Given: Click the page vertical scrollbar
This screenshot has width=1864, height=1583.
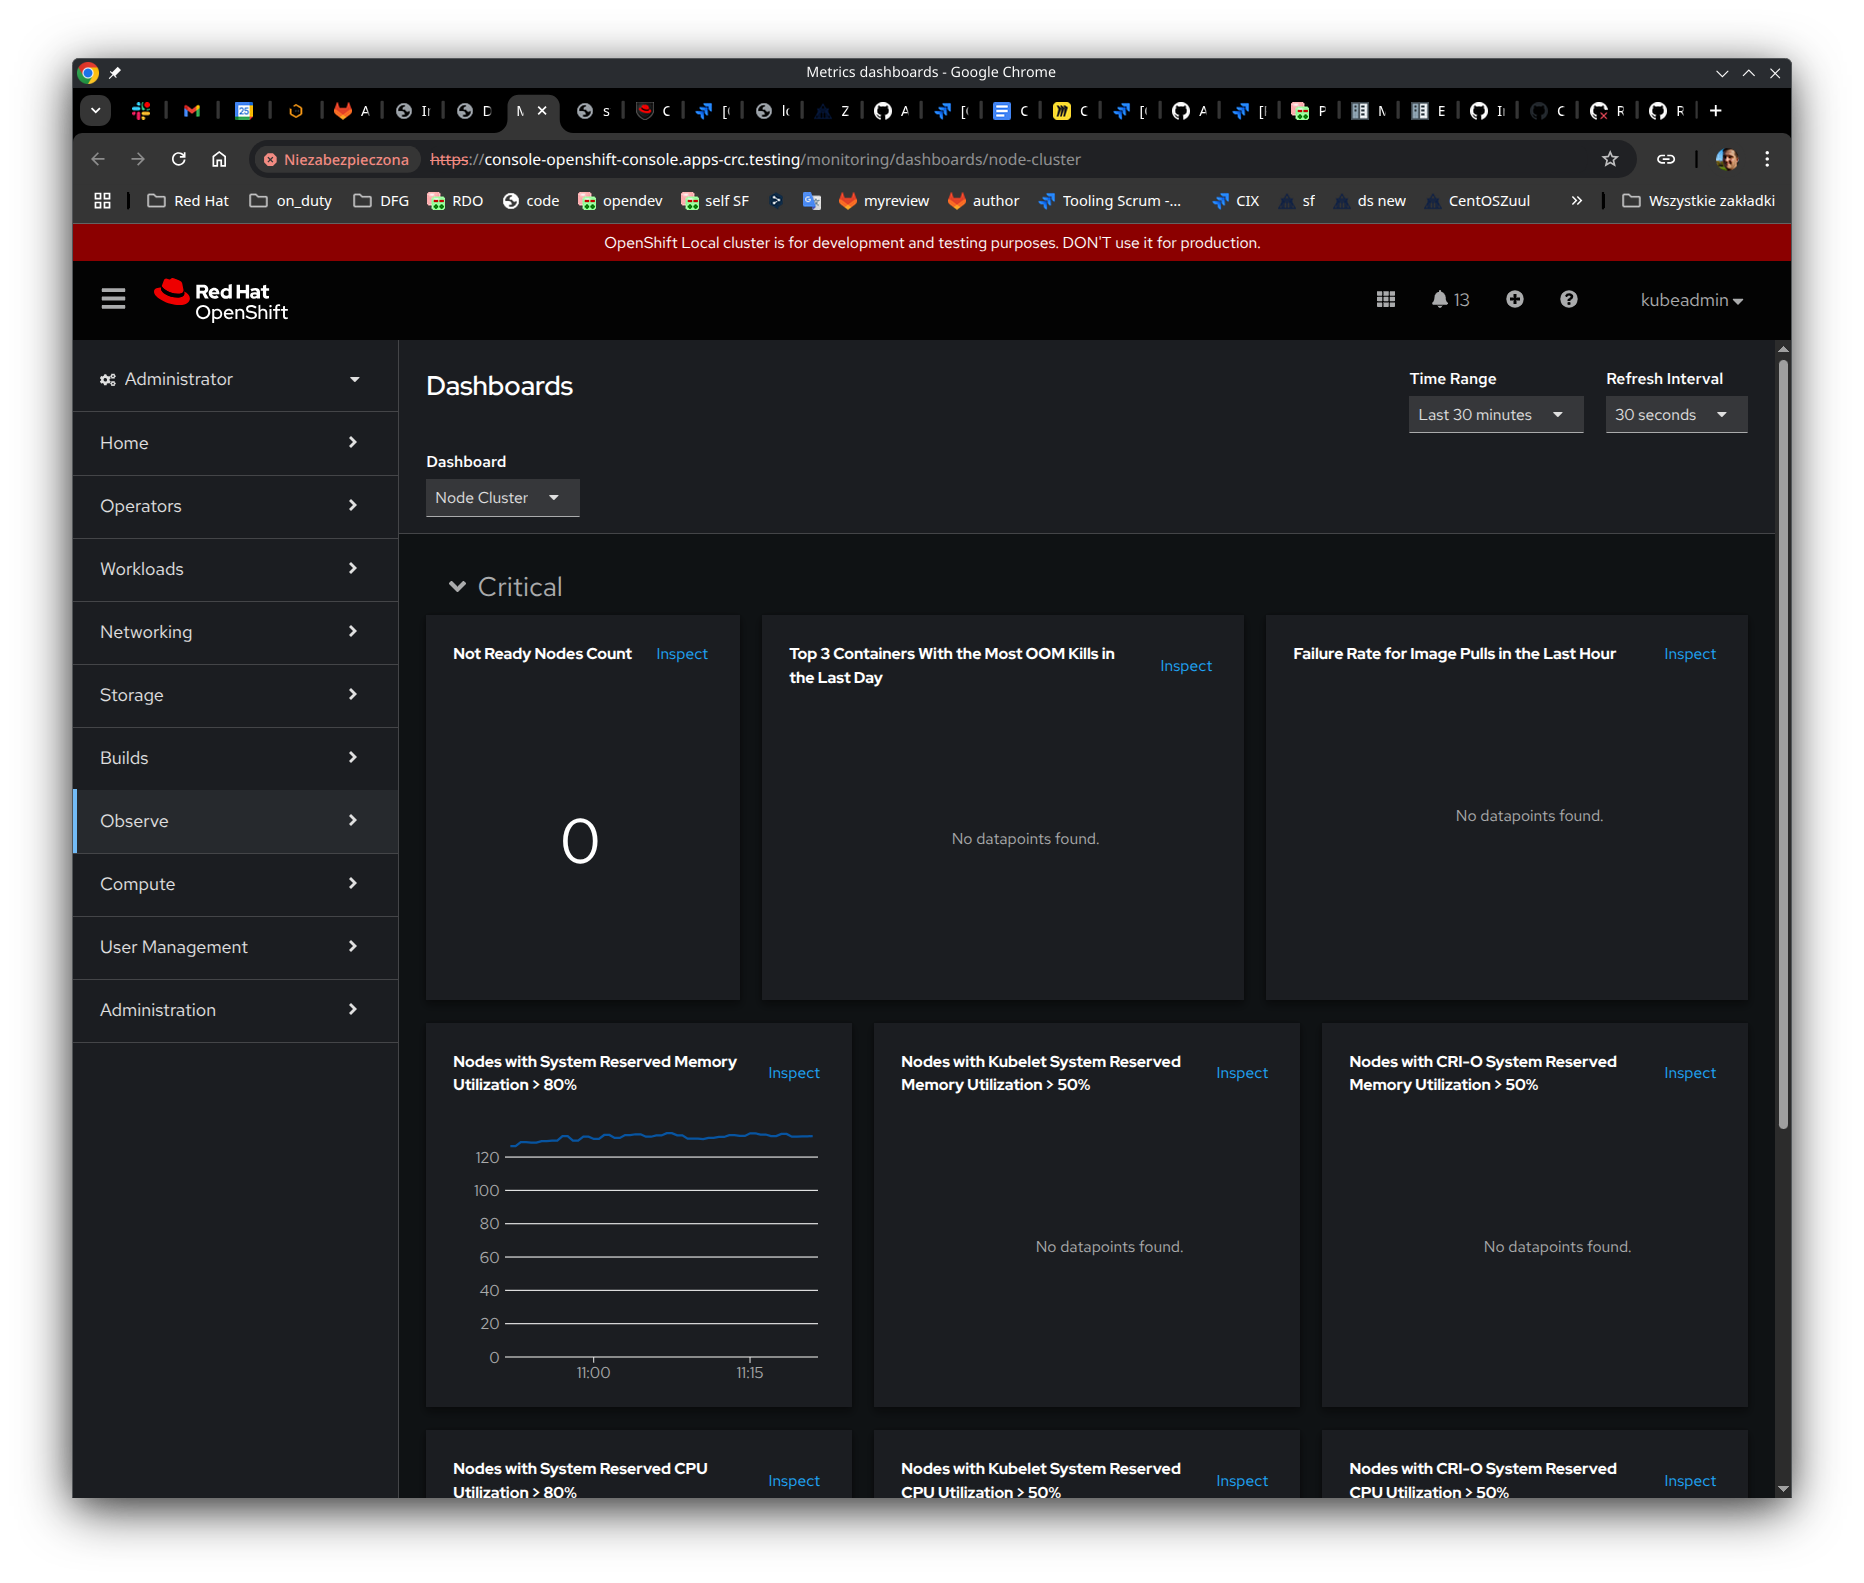Looking at the screenshot, I should (x=1782, y=740).
